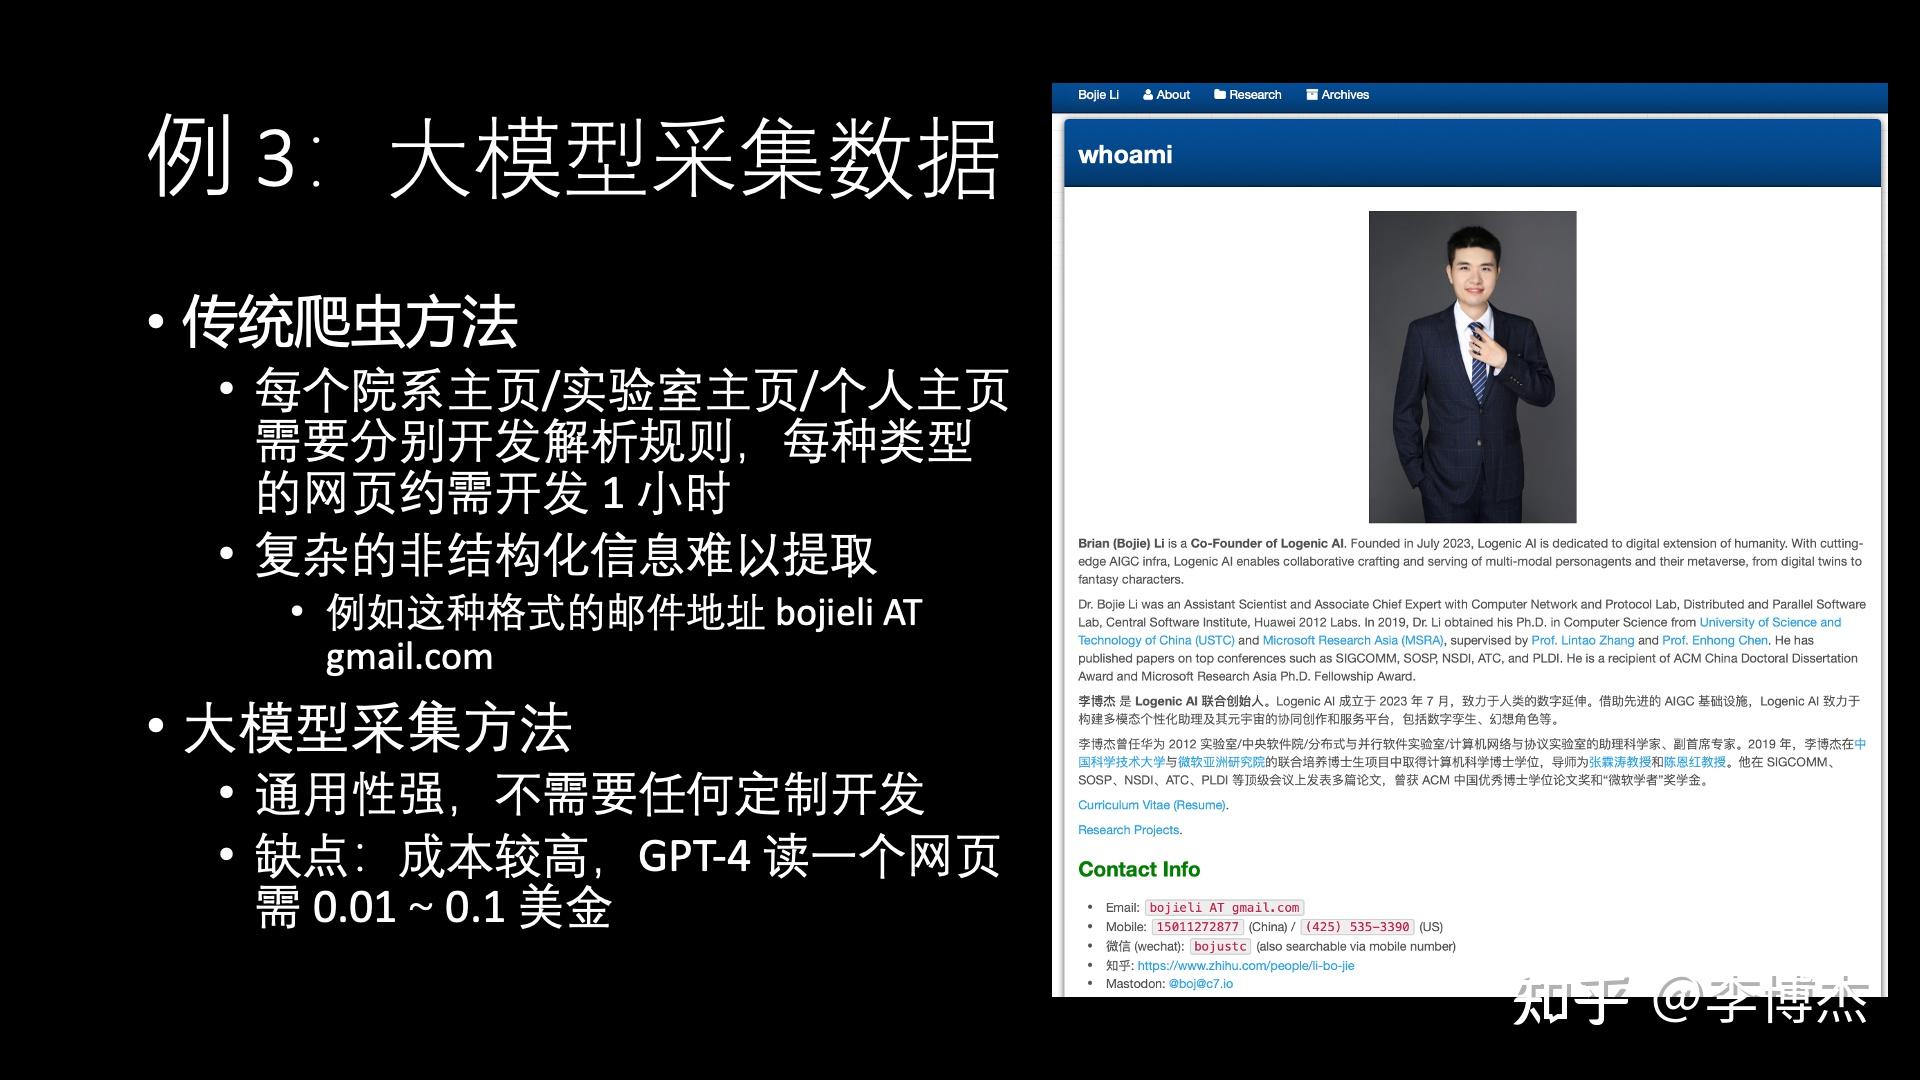Click the 中国科学技术大学 link
Image resolution: width=1920 pixels, height=1080 pixels.
coord(1122,760)
